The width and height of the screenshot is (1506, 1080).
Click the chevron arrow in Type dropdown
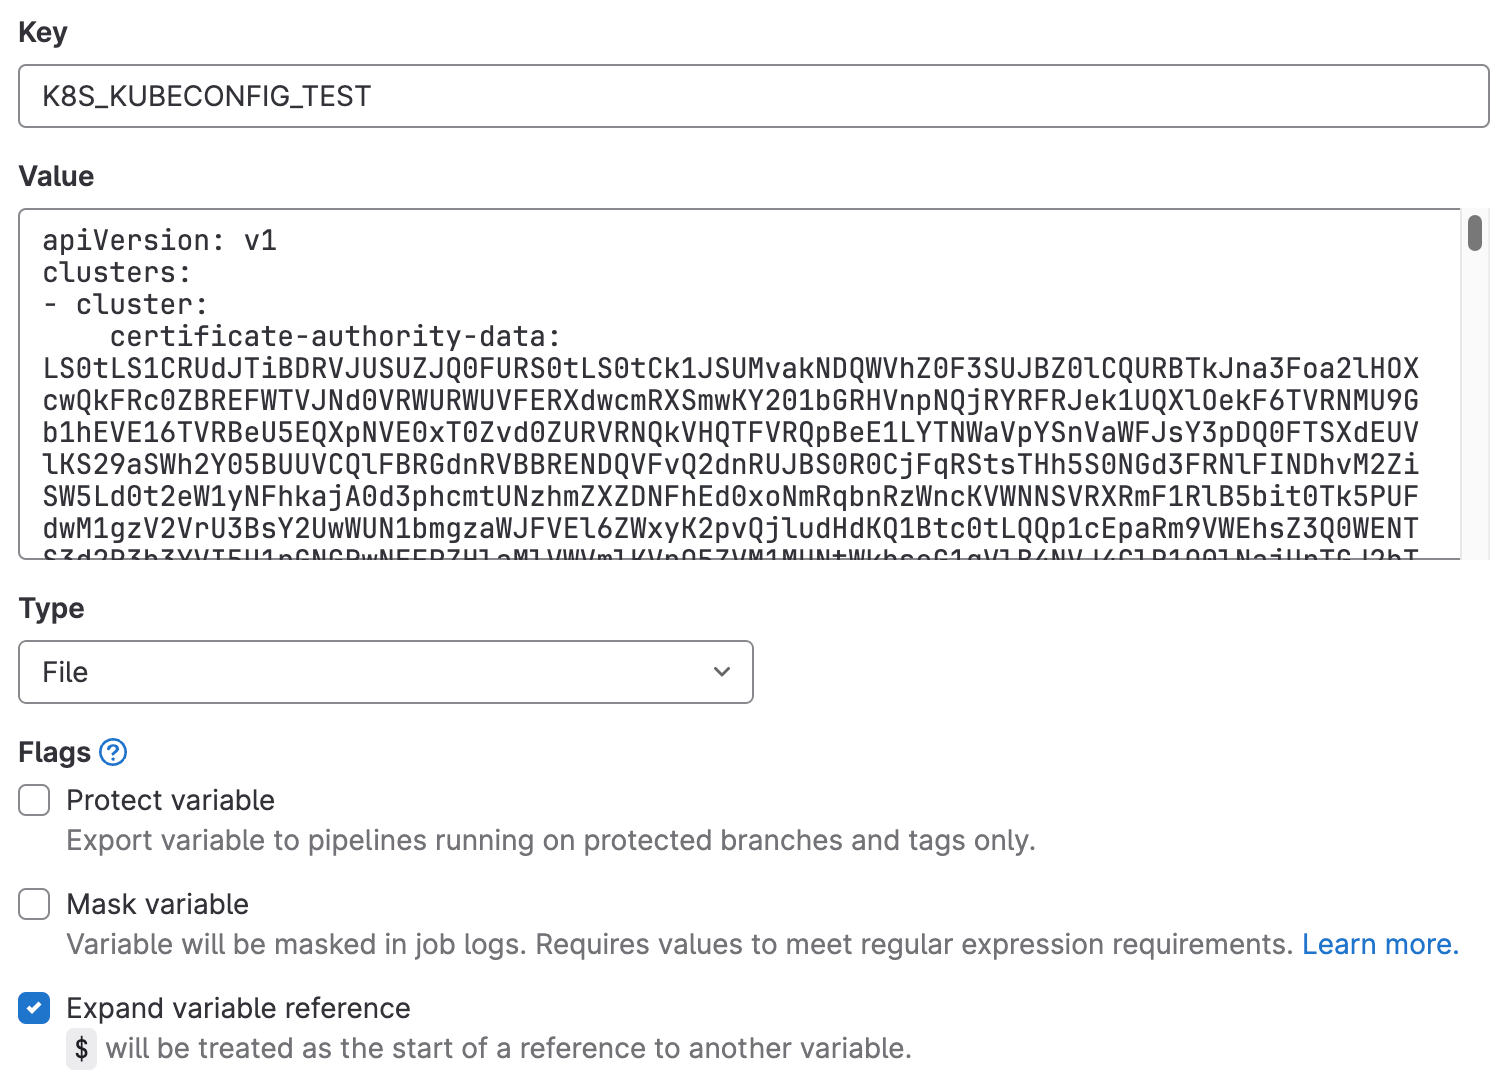pos(722,672)
